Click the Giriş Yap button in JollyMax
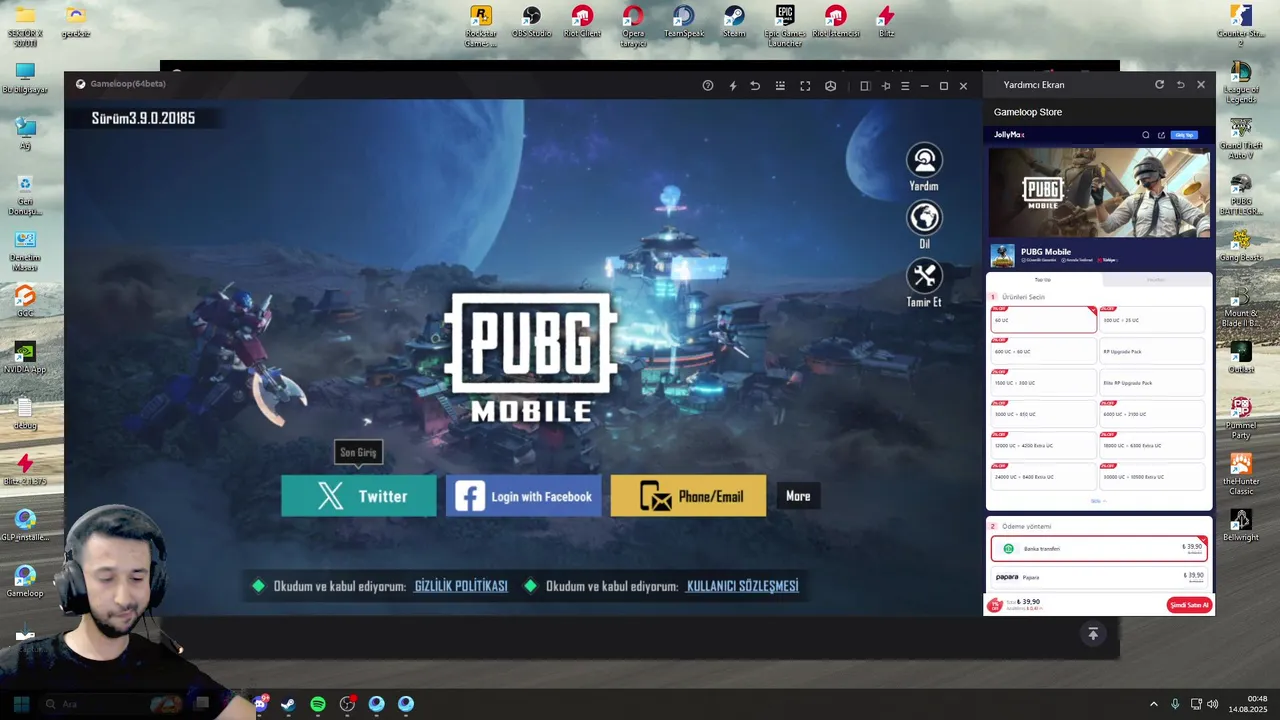The image size is (1280, 720). 1184,135
